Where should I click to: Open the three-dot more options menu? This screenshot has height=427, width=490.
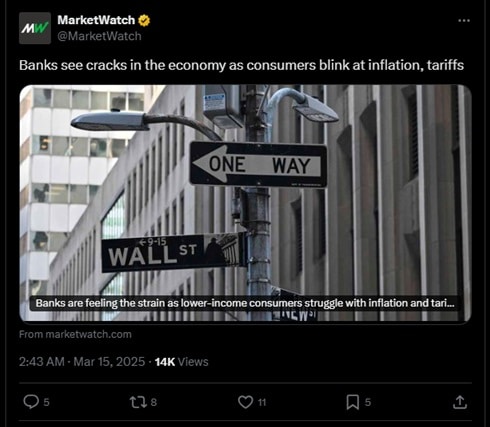coord(464,21)
